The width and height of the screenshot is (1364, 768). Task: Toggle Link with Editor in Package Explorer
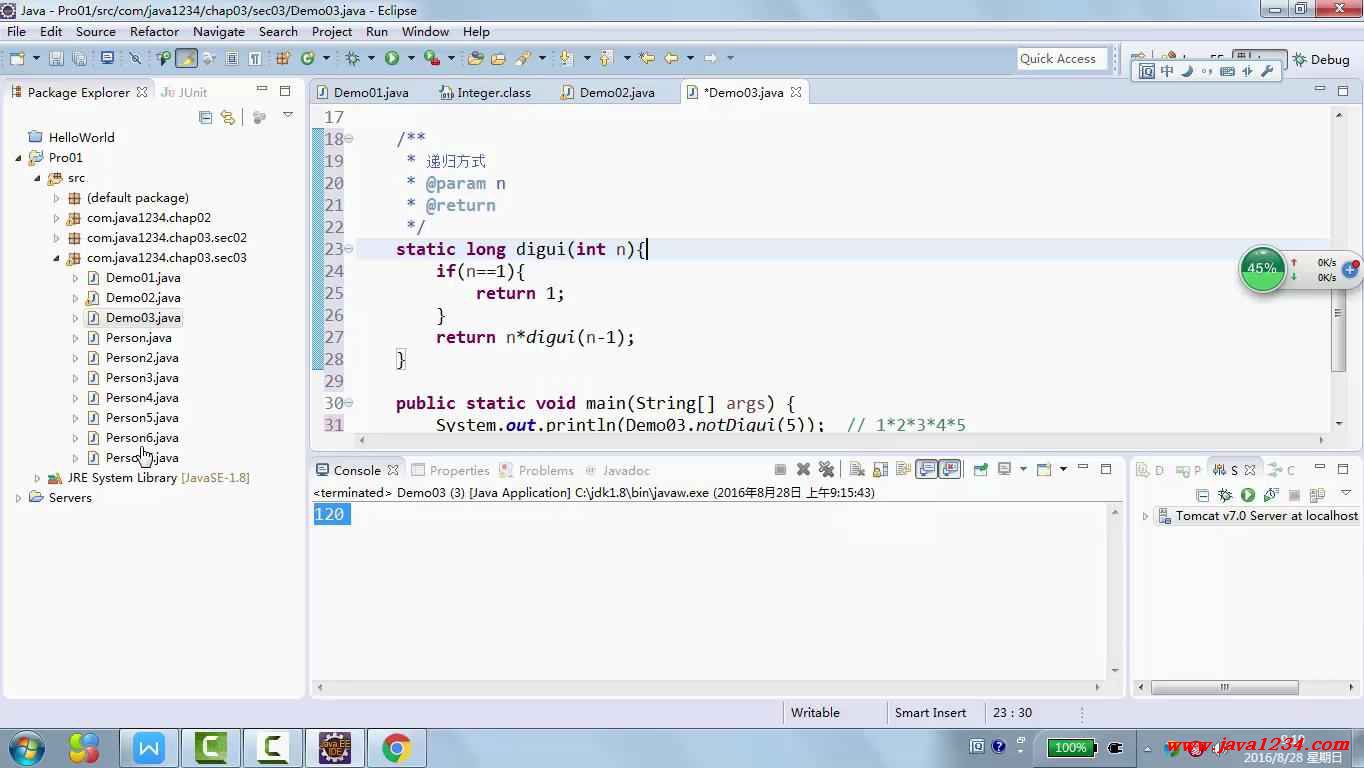point(228,117)
